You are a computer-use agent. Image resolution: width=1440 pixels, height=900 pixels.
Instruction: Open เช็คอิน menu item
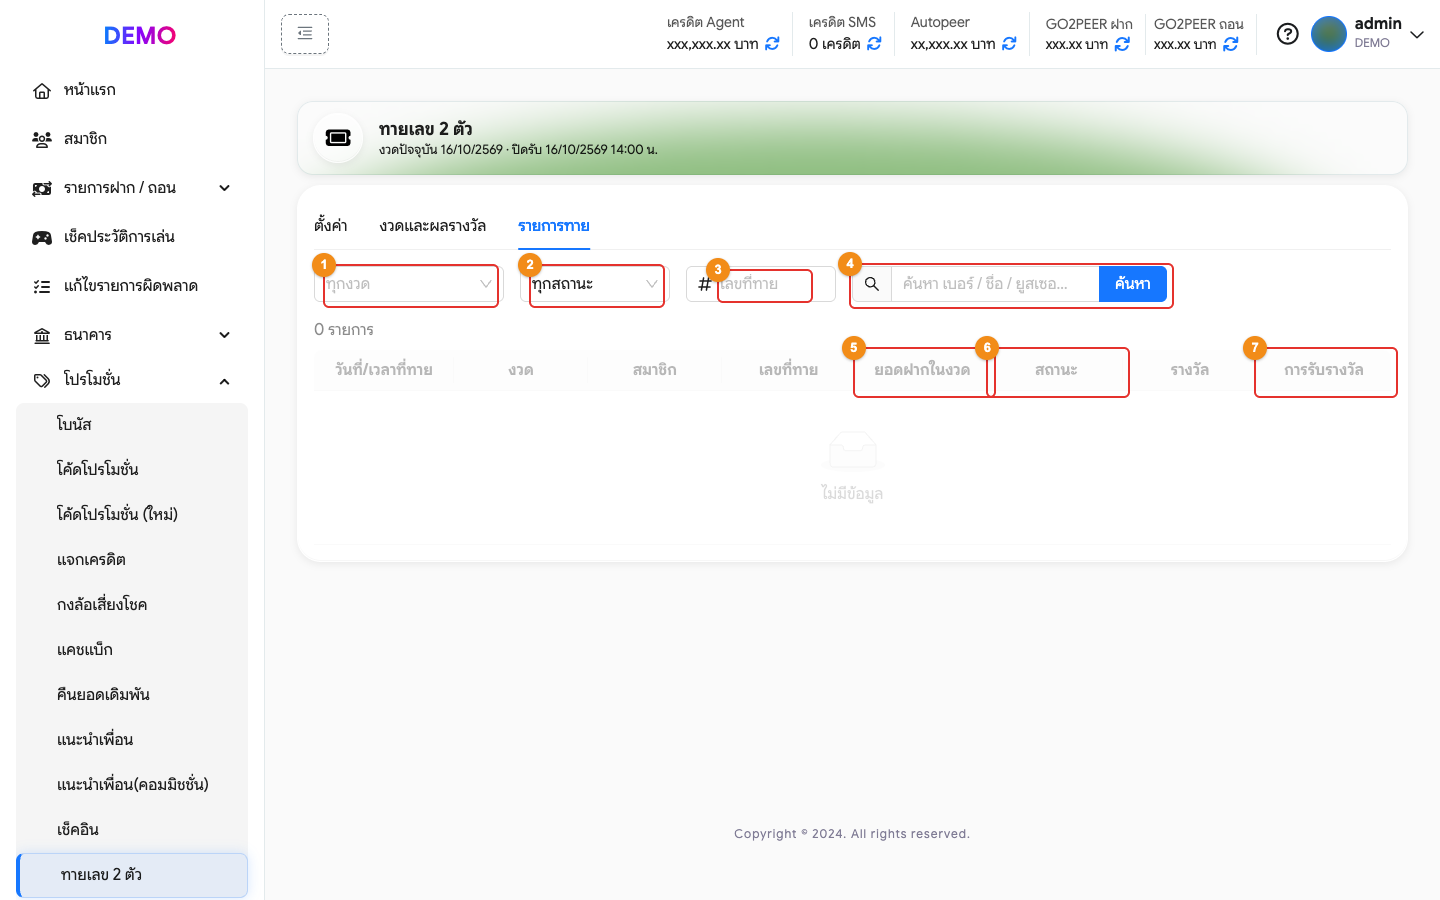click(132, 829)
